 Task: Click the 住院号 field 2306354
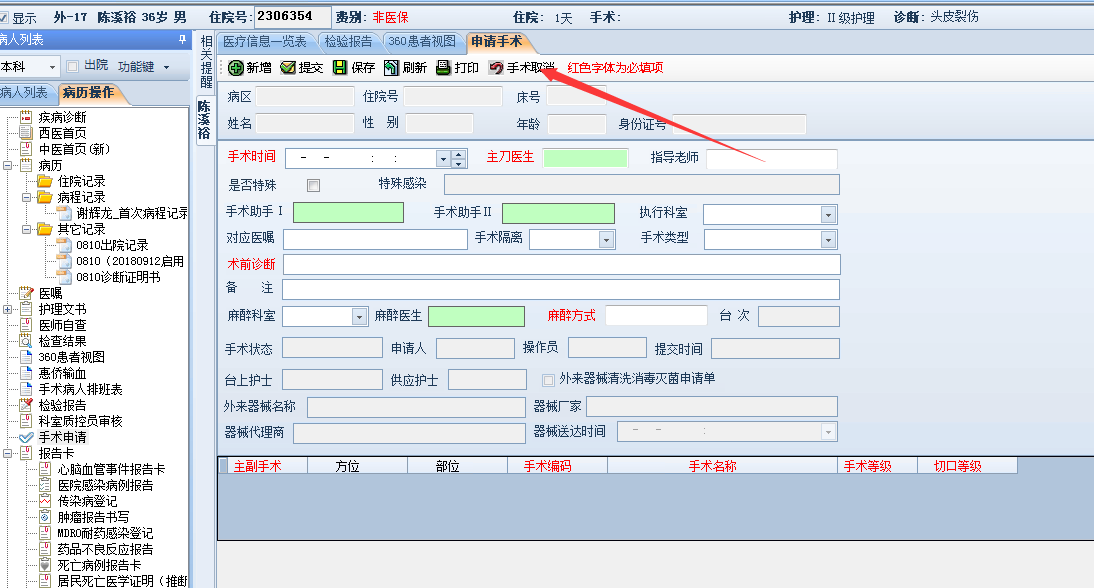pyautogui.click(x=293, y=17)
